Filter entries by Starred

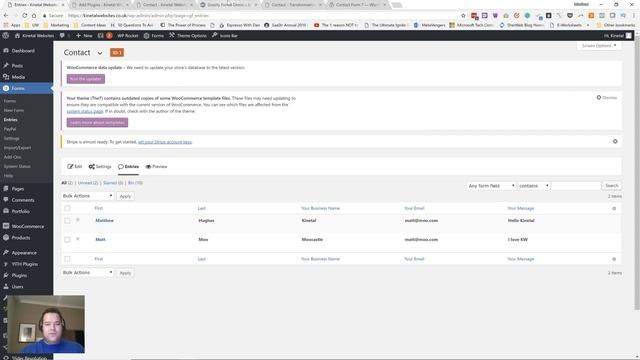(113, 183)
